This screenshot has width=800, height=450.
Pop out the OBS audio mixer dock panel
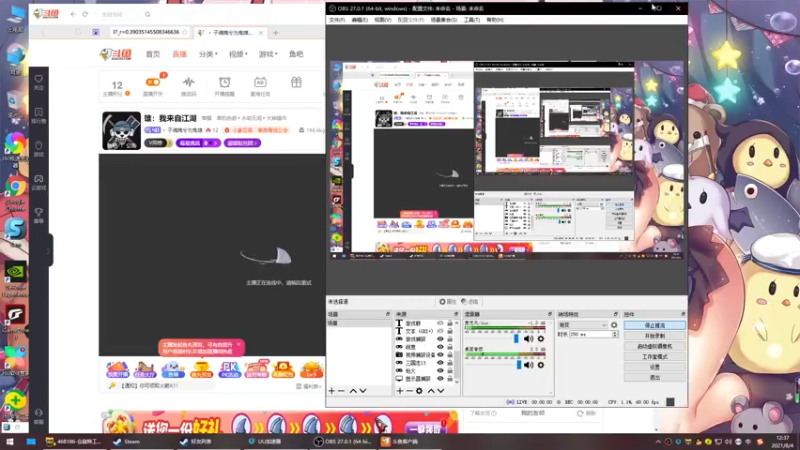pyautogui.click(x=549, y=314)
